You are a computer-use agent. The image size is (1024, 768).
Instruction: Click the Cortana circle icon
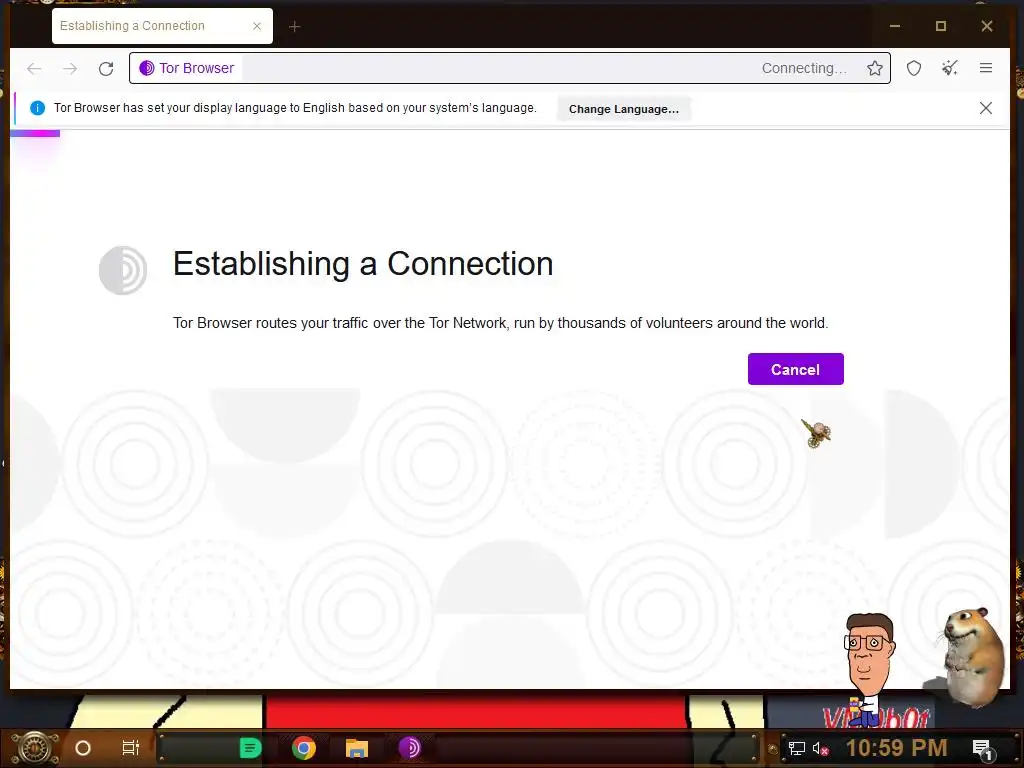pos(83,748)
